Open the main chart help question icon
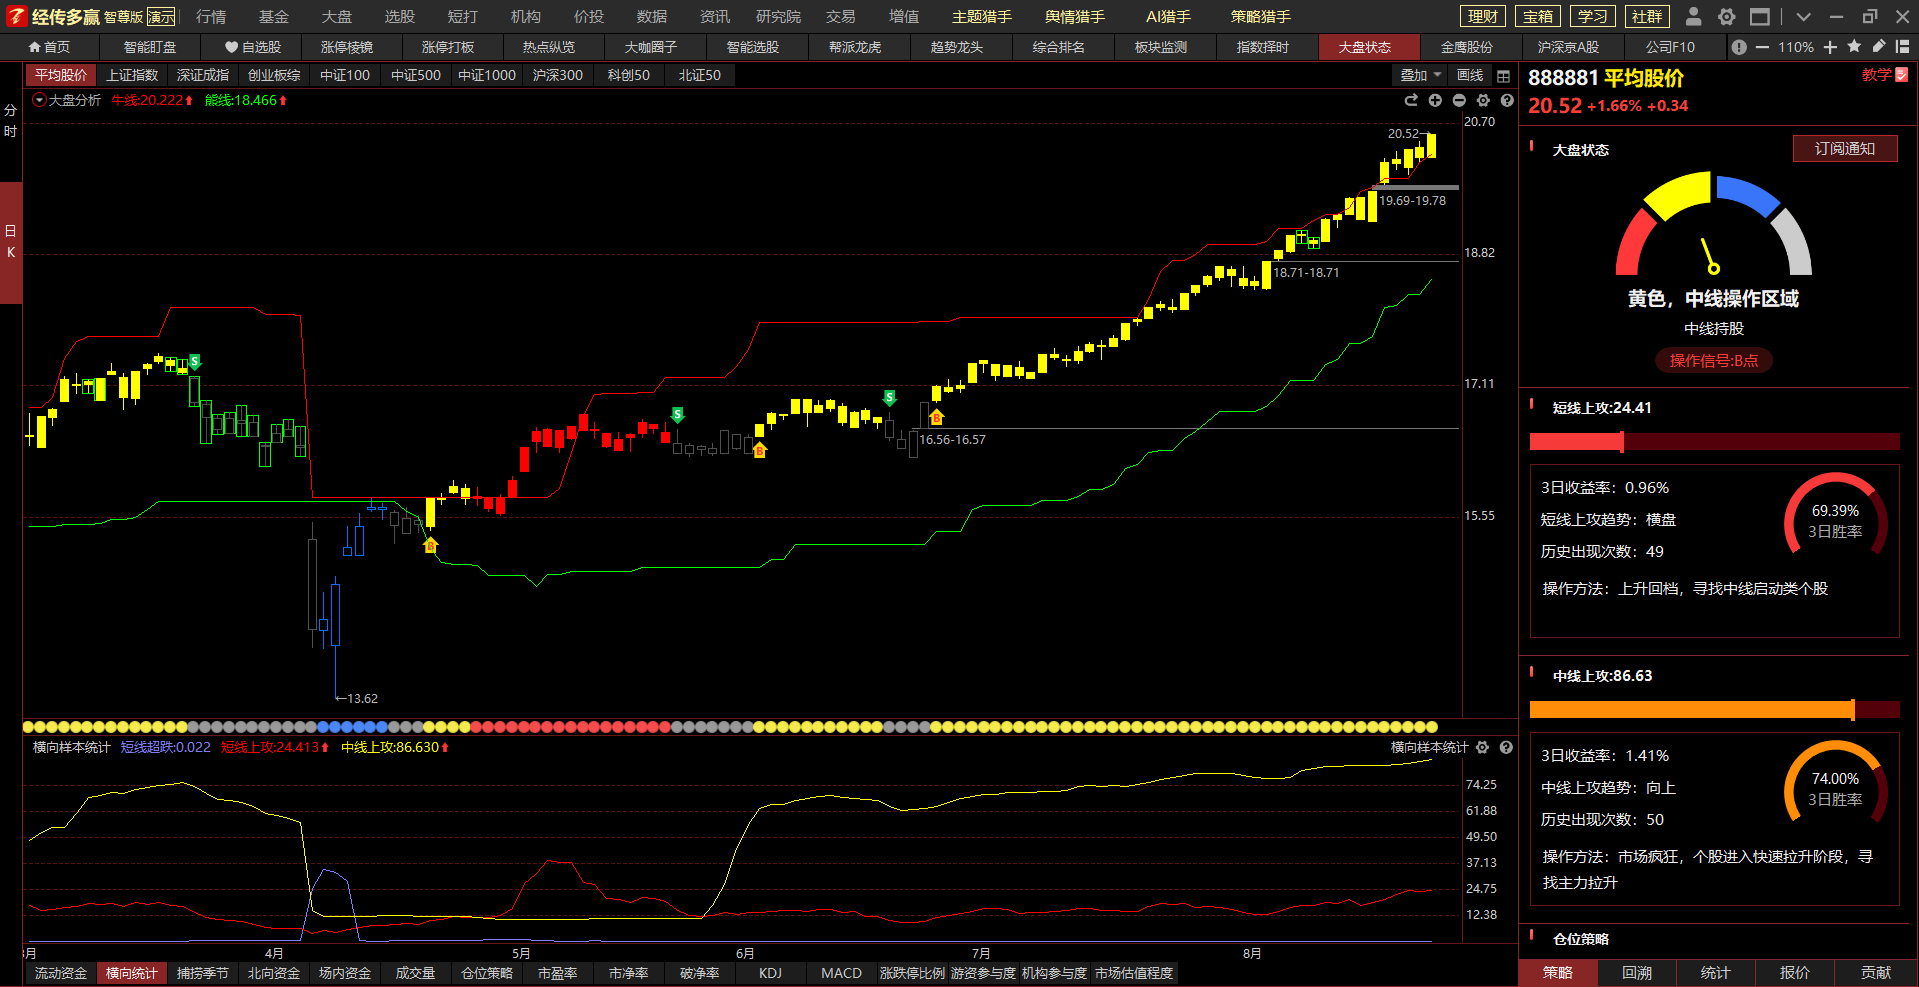The height and width of the screenshot is (987, 1919). 1507,100
